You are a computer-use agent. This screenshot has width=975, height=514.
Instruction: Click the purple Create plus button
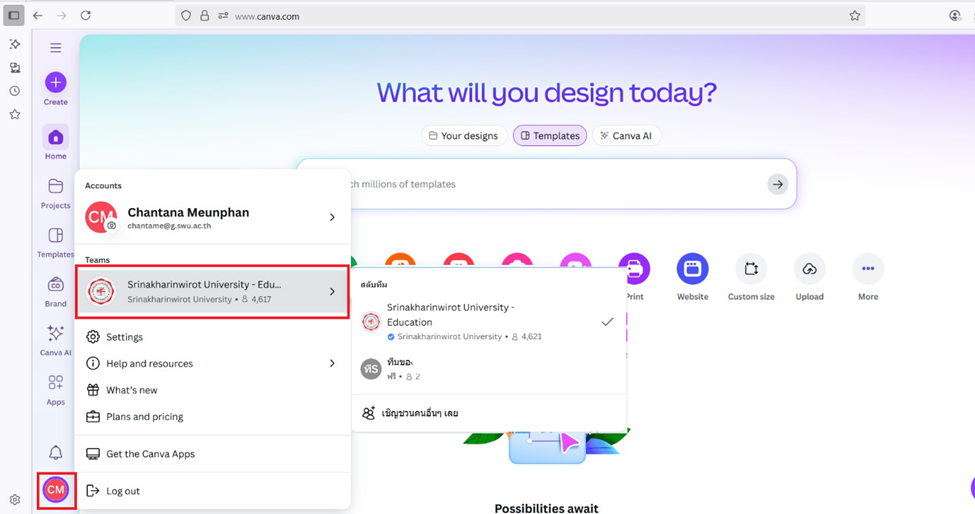click(x=55, y=82)
